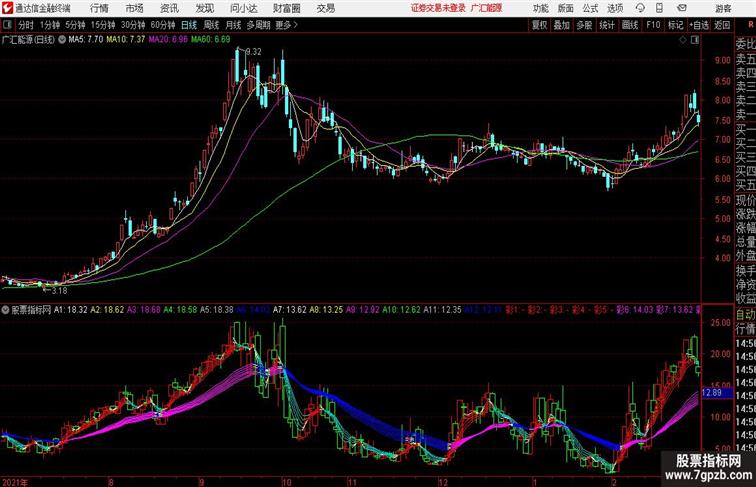Click the A1: 18.32 indicator value
Image resolution: width=756 pixels, height=487 pixels.
[x=70, y=310]
